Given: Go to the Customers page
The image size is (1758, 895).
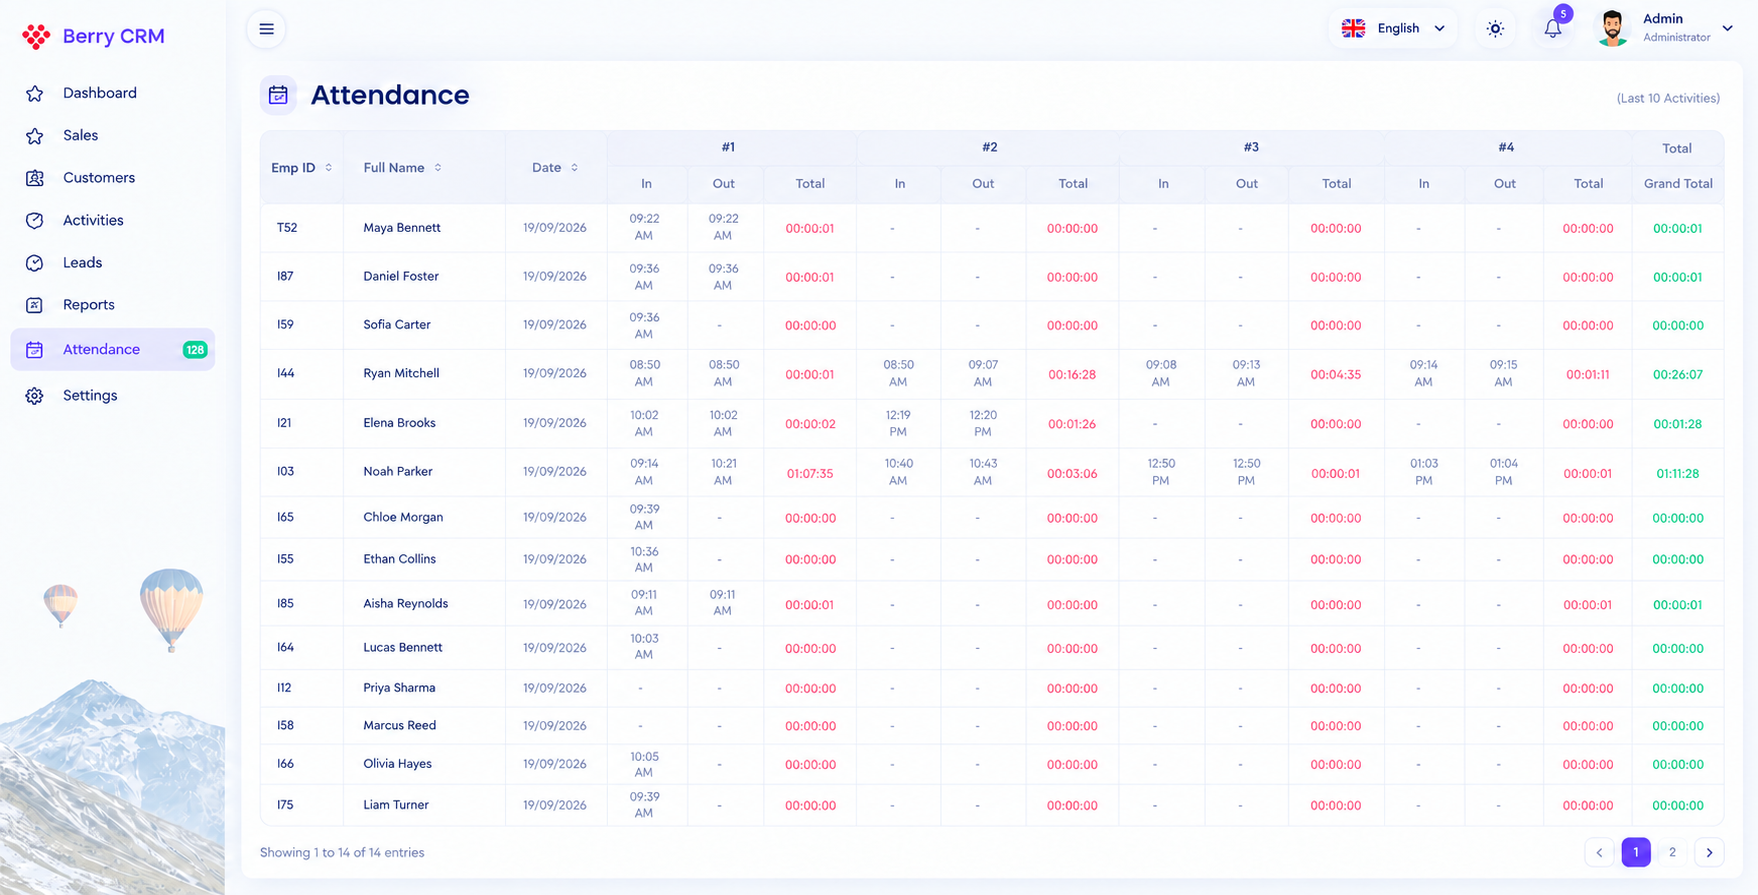Looking at the screenshot, I should (112, 178).
